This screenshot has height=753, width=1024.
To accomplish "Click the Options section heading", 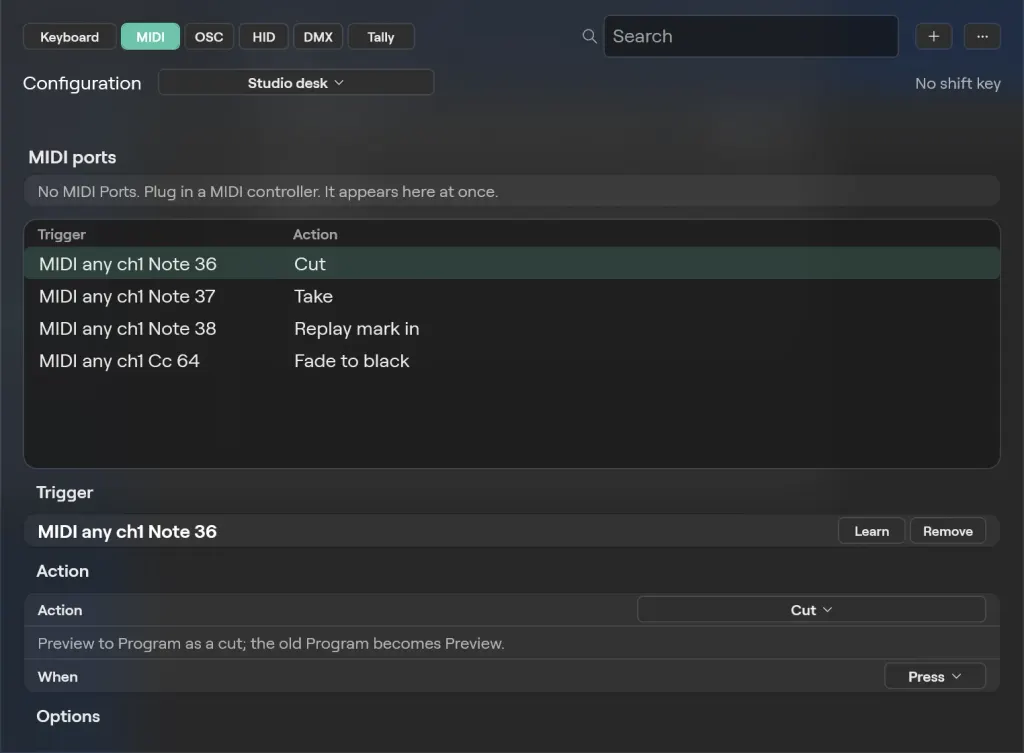I will pos(68,716).
